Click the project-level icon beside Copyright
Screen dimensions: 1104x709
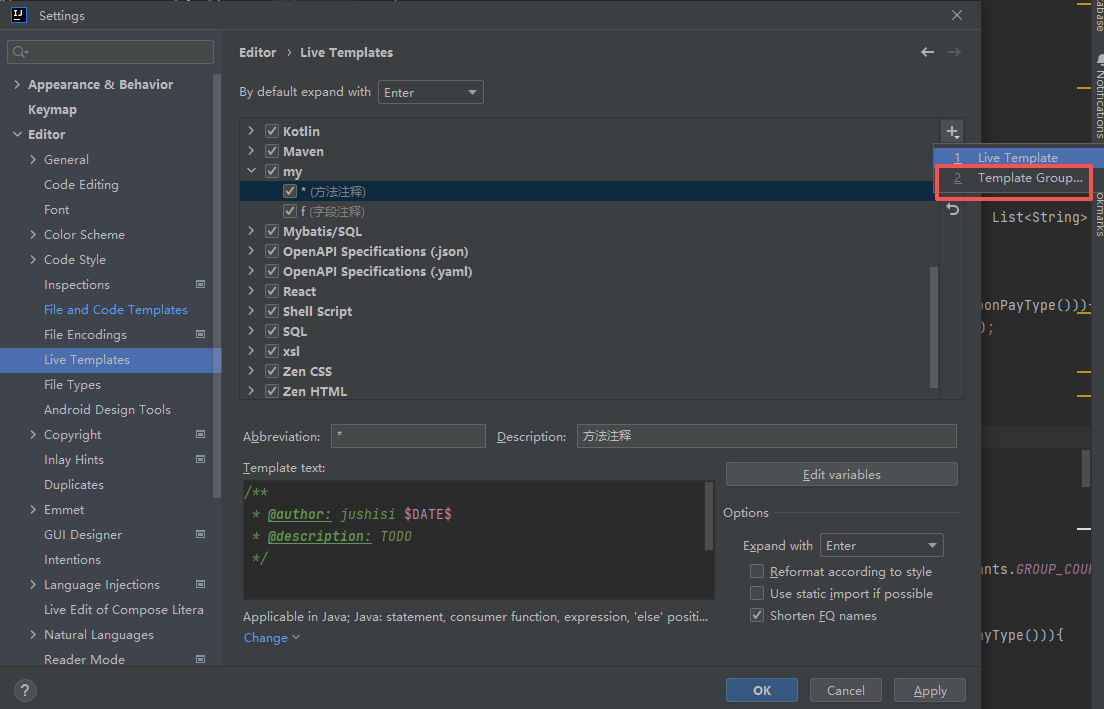point(201,434)
